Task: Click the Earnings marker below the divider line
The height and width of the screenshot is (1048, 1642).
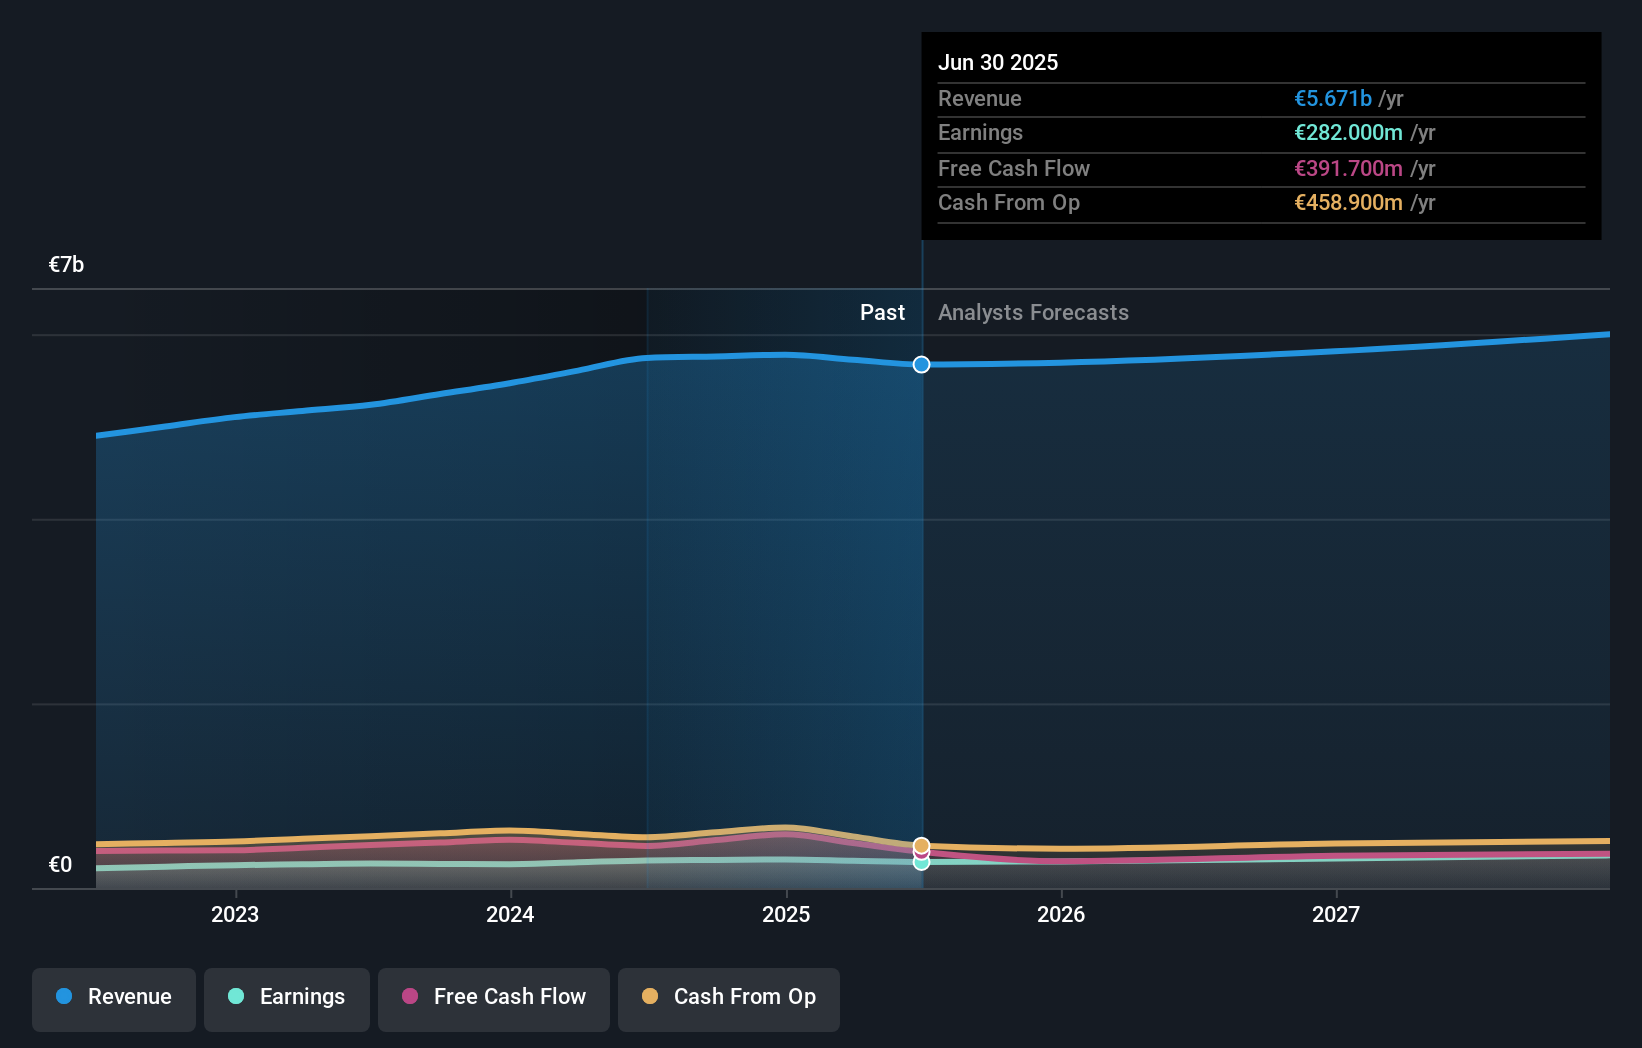Action: point(920,862)
